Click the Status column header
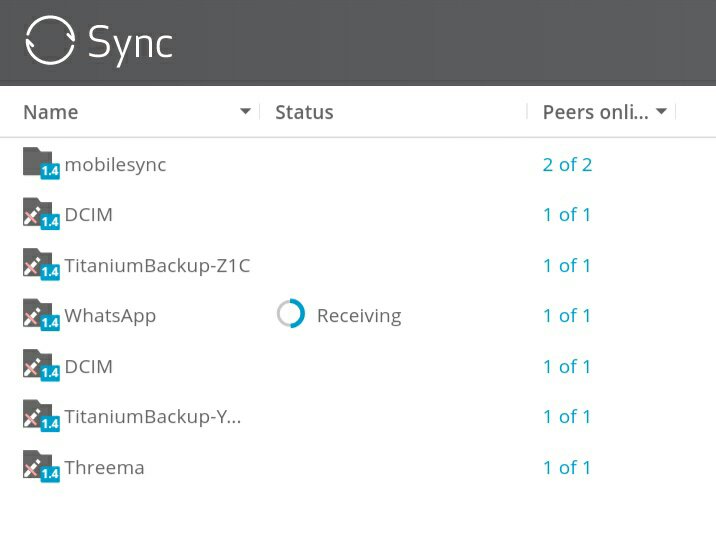Viewport: 716px width, 548px height. coord(304,112)
